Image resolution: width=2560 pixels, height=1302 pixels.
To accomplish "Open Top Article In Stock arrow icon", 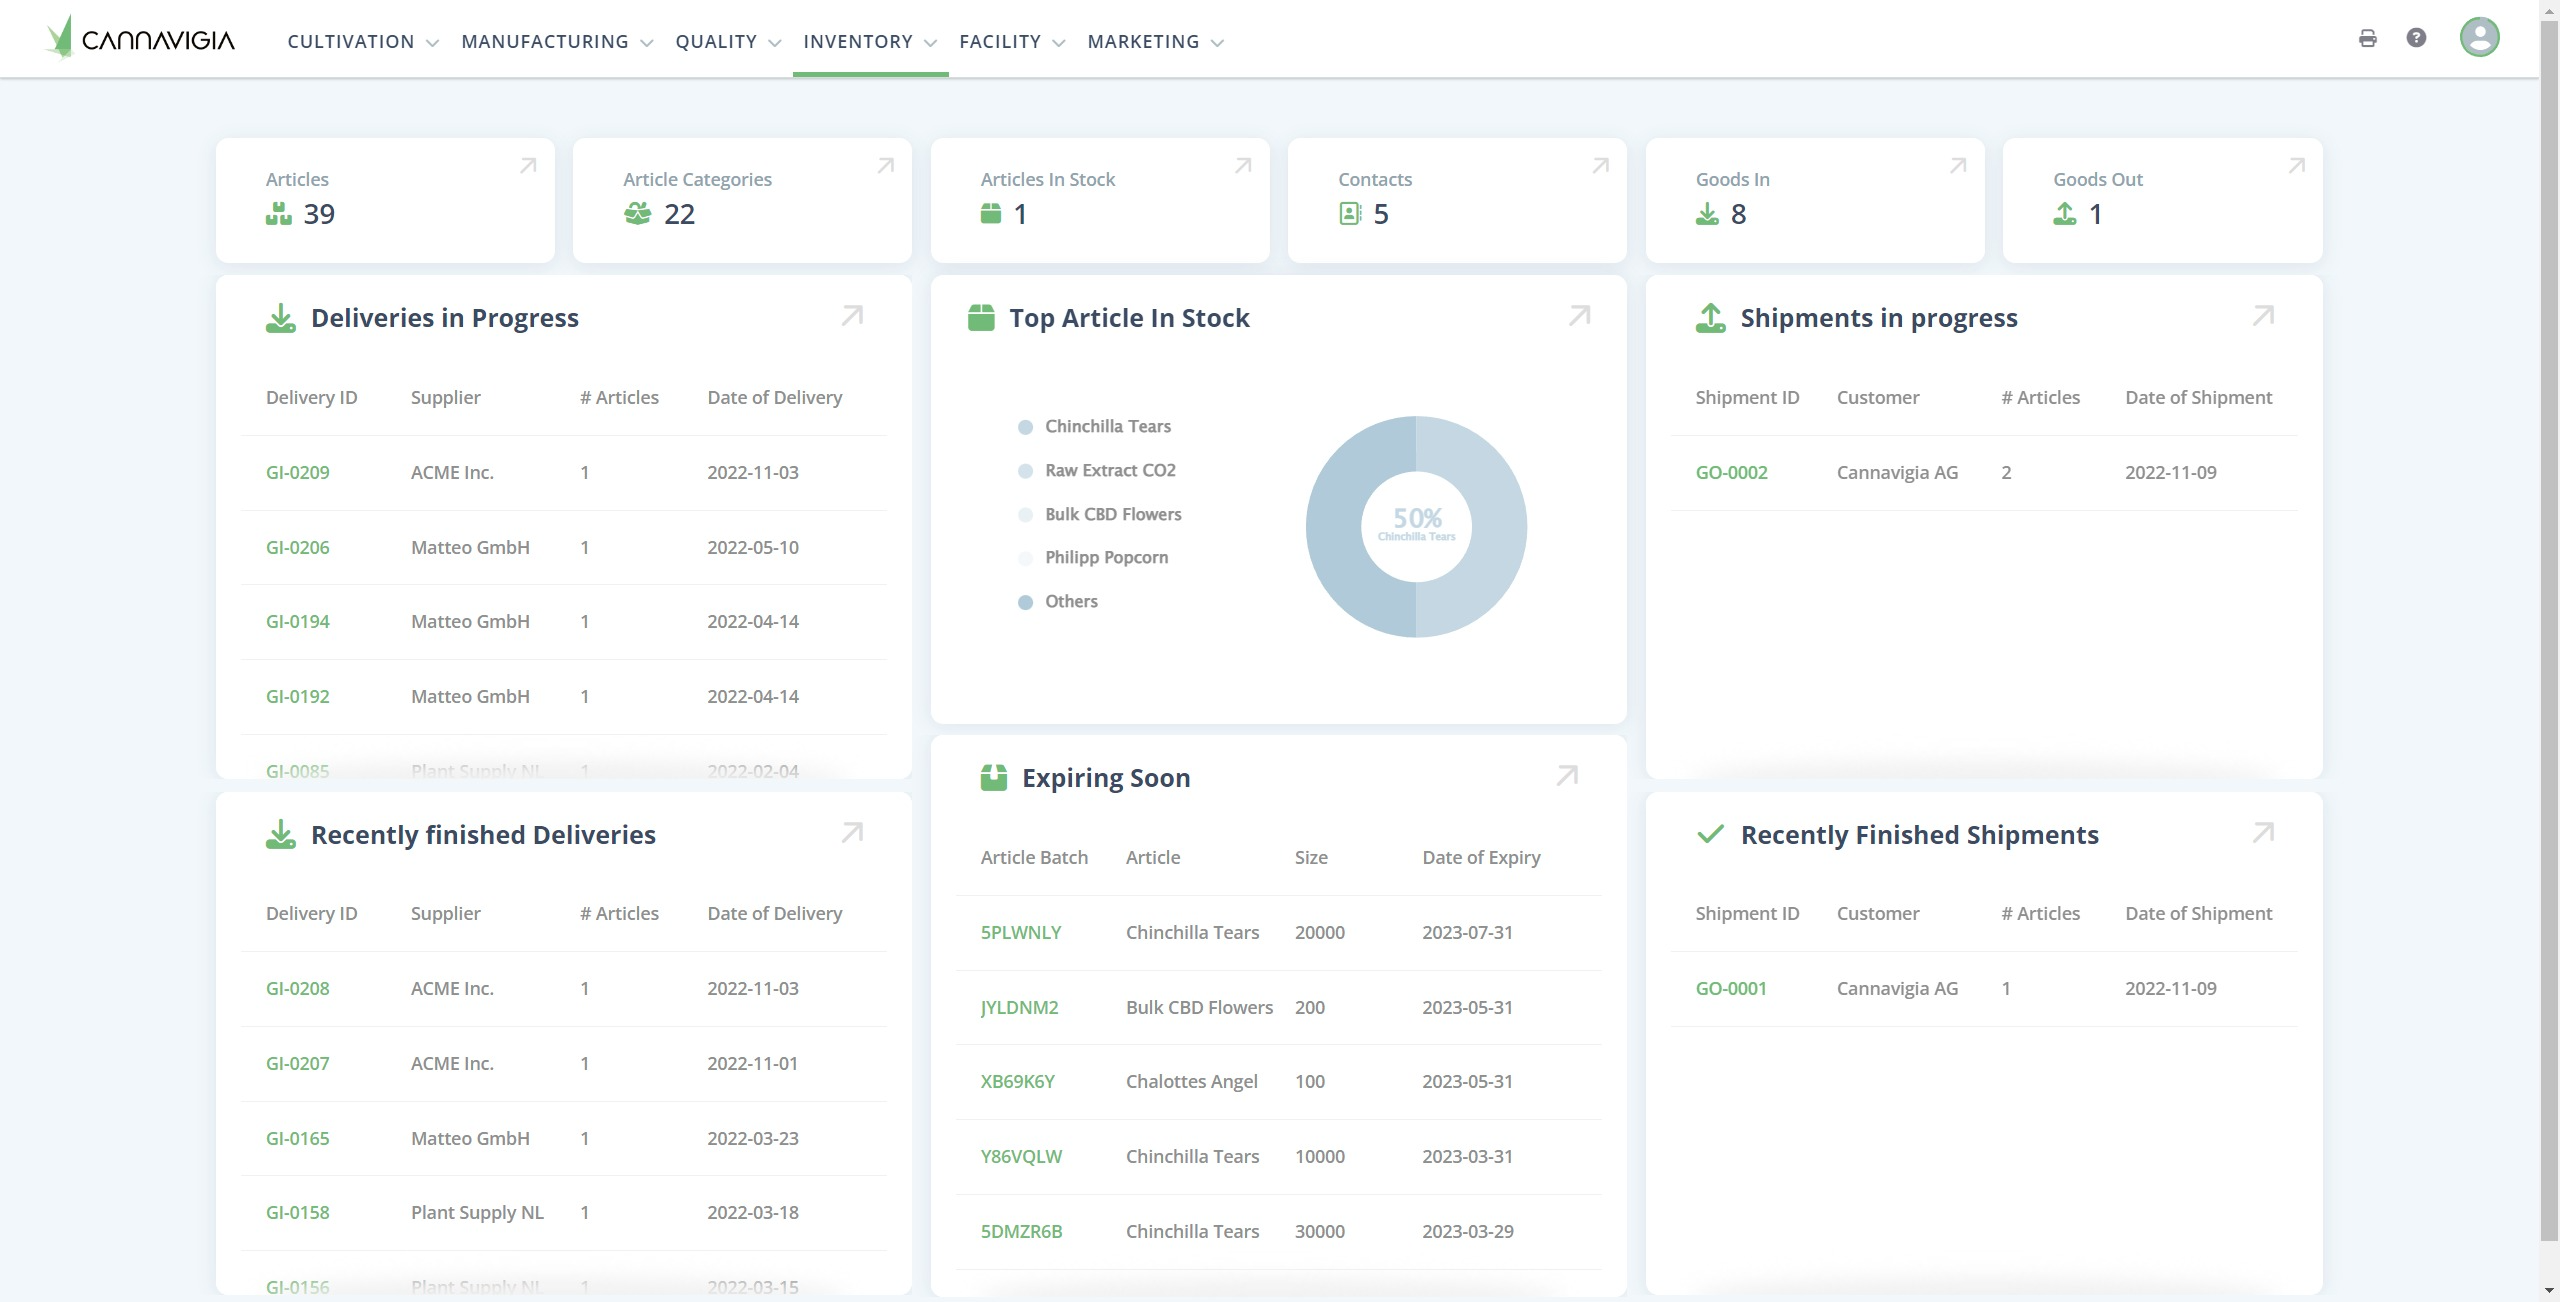I will (1579, 316).
